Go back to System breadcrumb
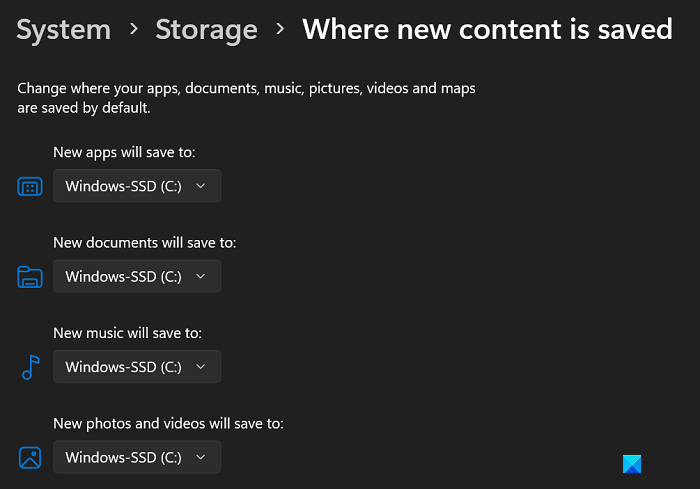Image resolution: width=700 pixels, height=489 pixels. click(64, 30)
